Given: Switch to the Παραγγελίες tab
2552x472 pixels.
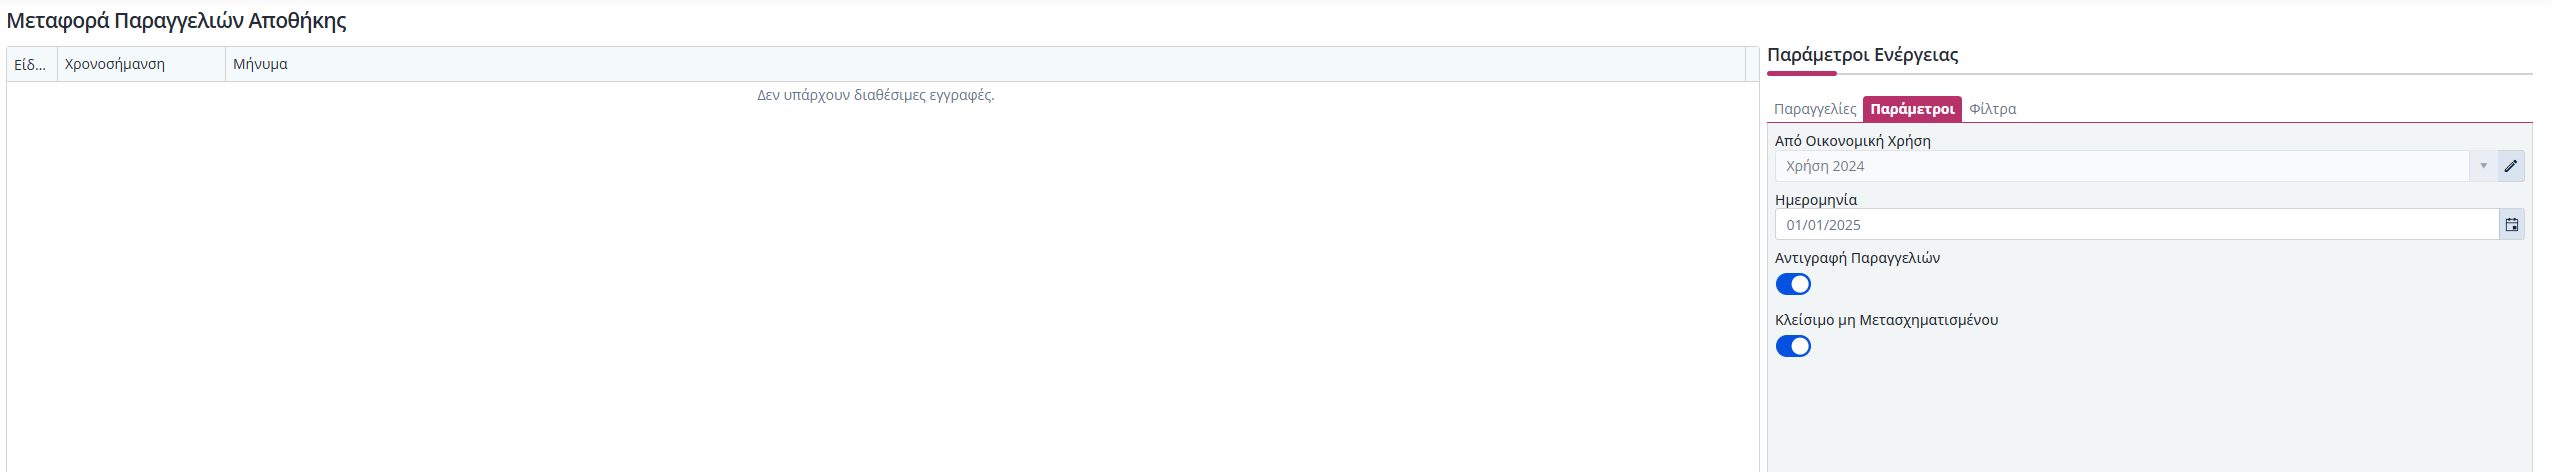Looking at the screenshot, I should [x=1814, y=109].
